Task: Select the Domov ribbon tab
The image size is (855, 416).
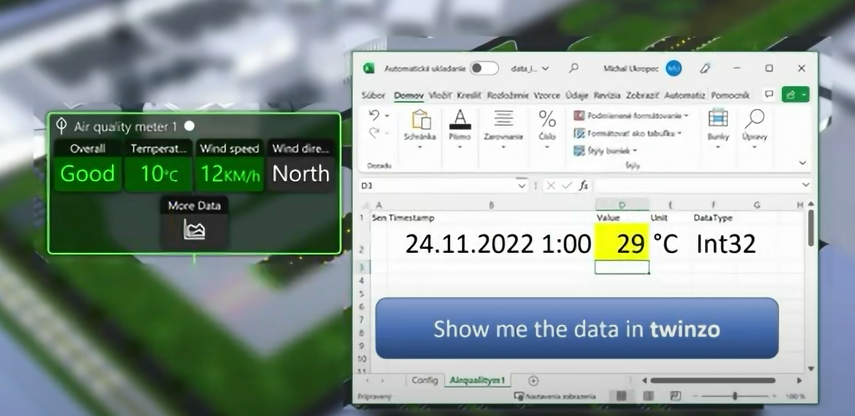Action: pyautogui.click(x=409, y=95)
